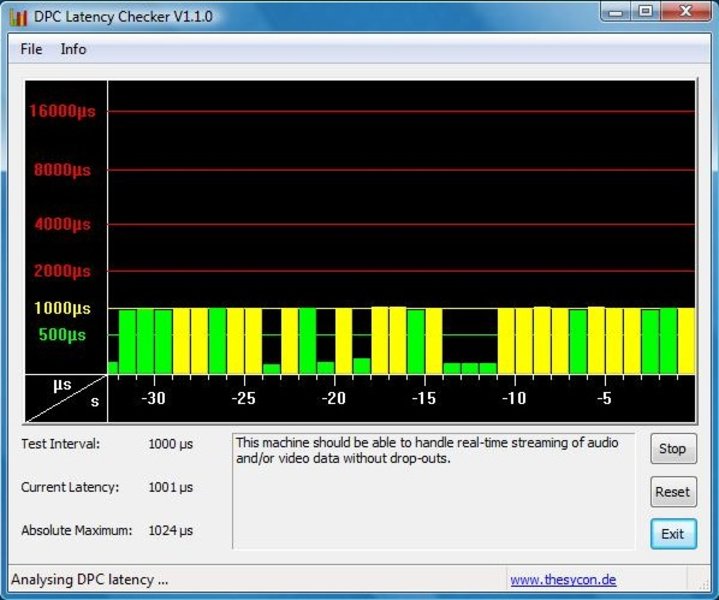Click the µs/s axis unit corner box

click(x=66, y=398)
